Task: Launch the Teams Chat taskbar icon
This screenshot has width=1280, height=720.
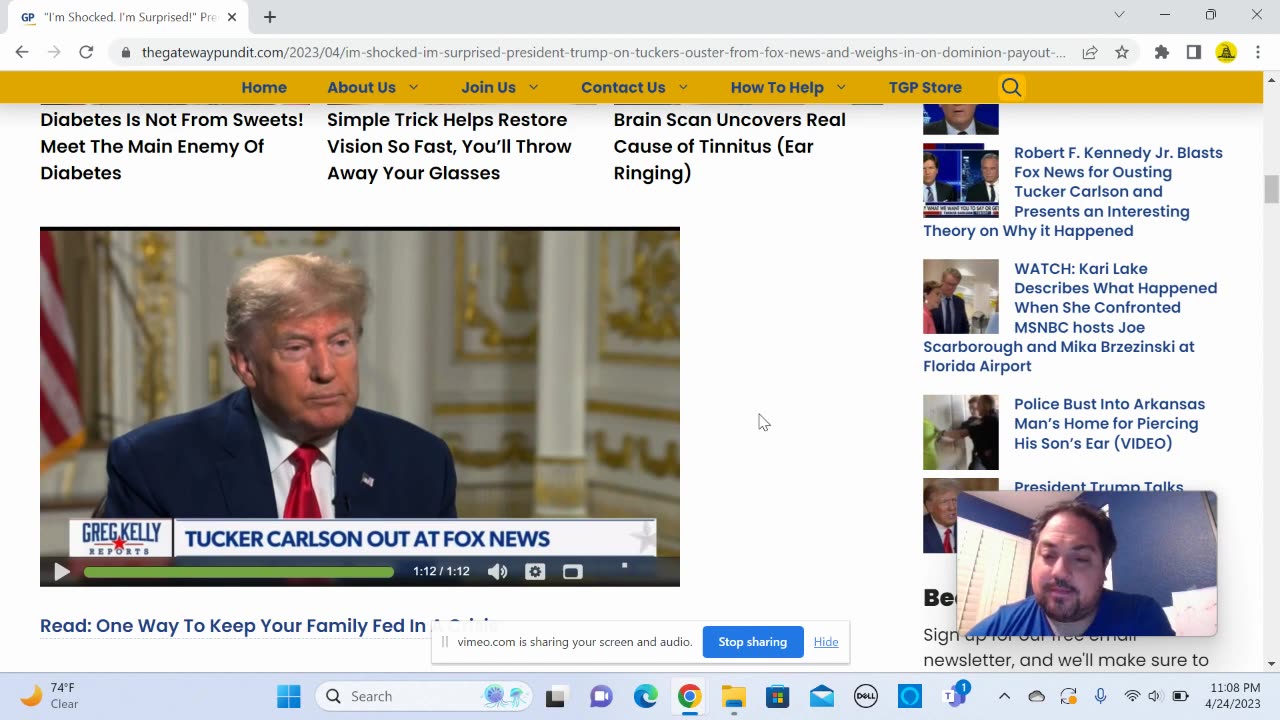Action: [x=601, y=697]
